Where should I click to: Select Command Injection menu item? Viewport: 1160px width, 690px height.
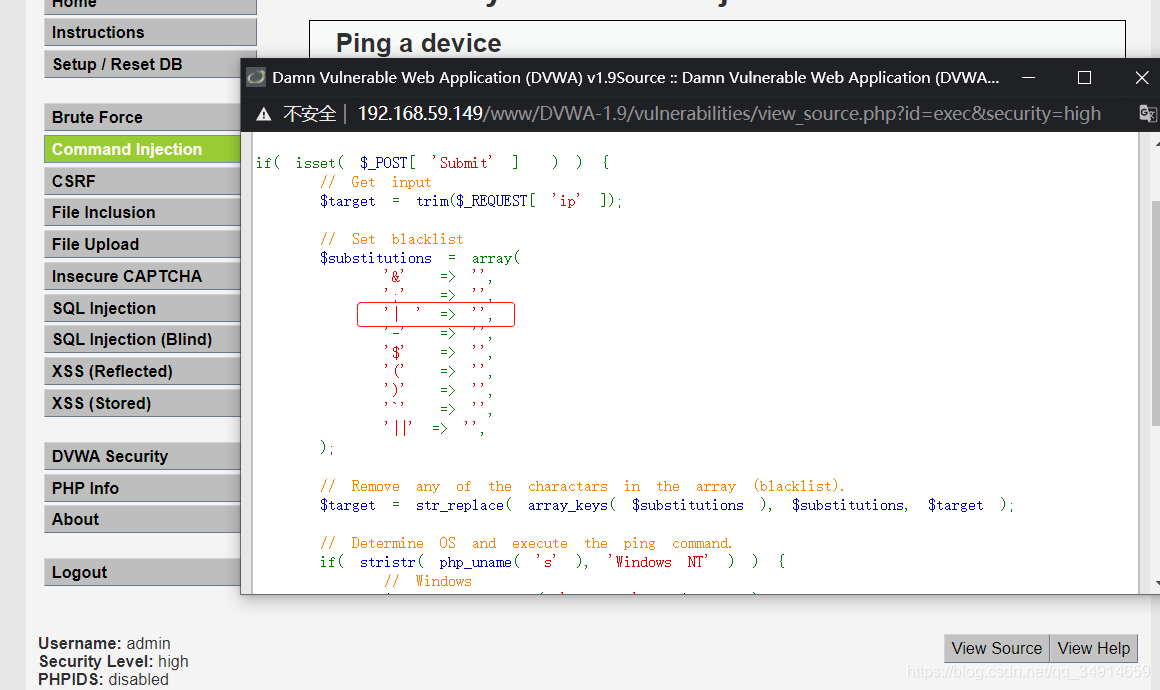[143, 149]
